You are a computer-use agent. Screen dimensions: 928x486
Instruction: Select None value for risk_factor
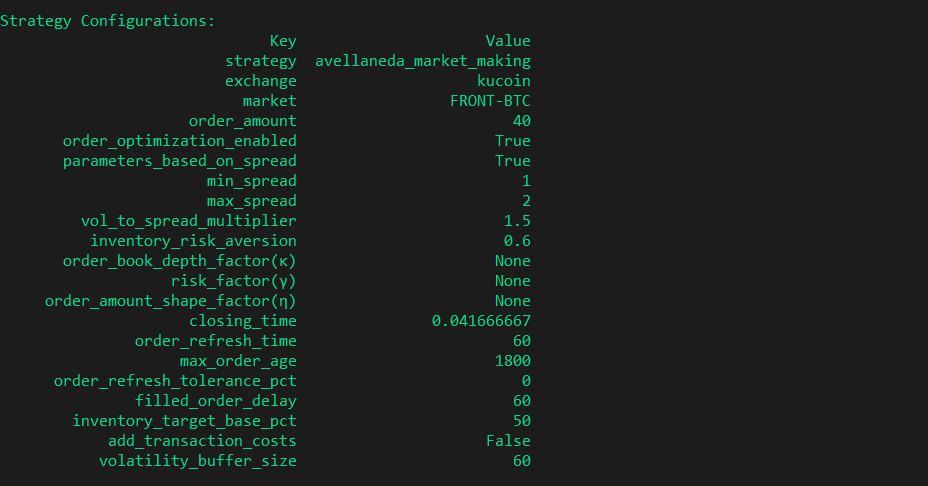tap(512, 281)
